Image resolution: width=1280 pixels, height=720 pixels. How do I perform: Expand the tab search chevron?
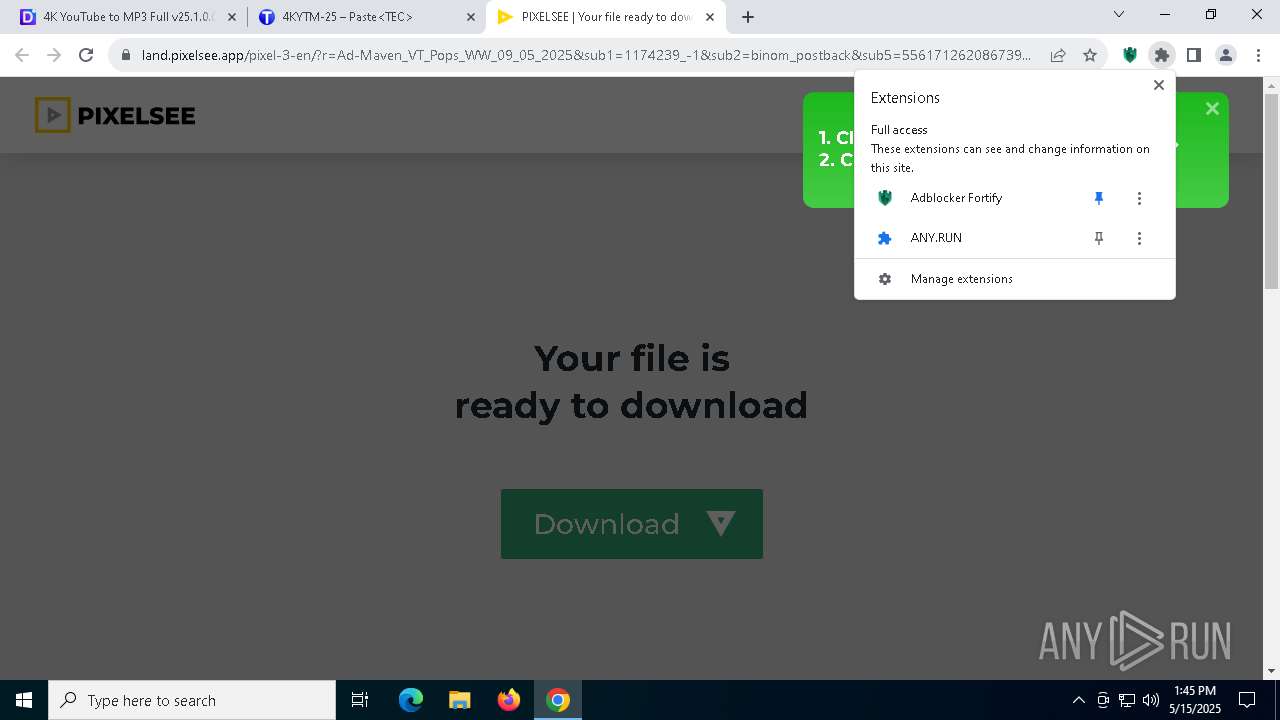(x=1119, y=14)
